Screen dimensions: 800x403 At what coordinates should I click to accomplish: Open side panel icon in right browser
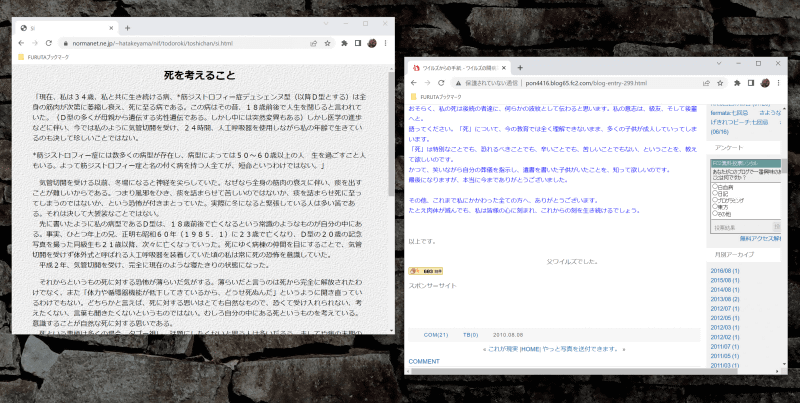click(x=750, y=83)
